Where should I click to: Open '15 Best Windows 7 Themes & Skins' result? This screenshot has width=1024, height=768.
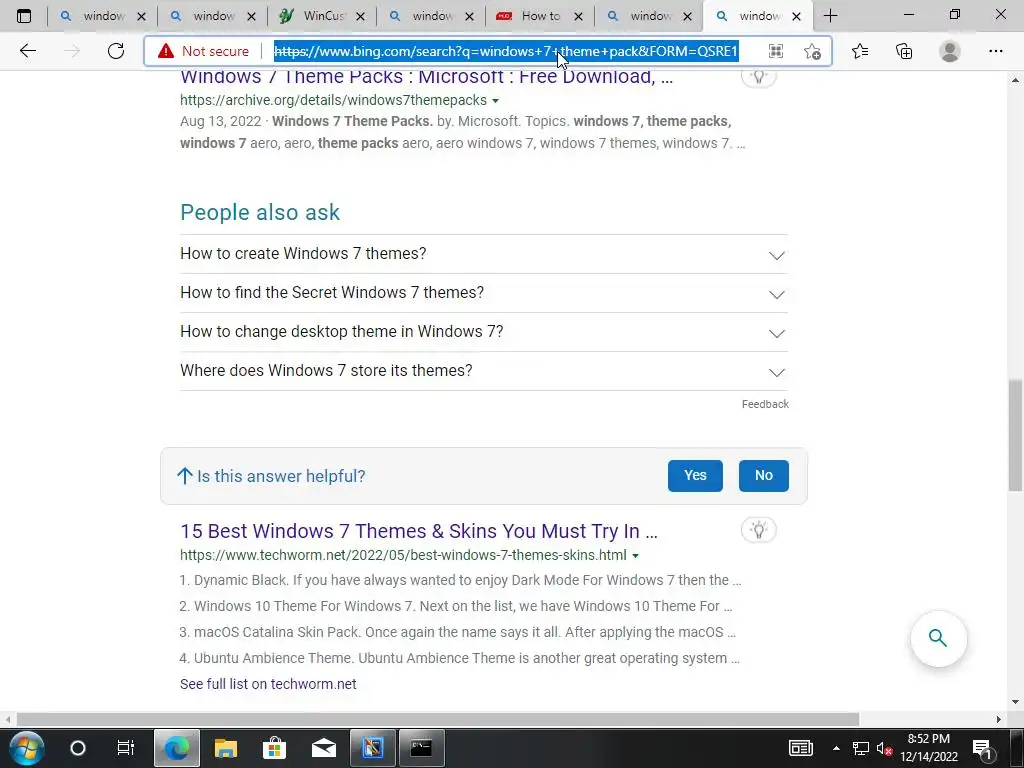(x=419, y=531)
